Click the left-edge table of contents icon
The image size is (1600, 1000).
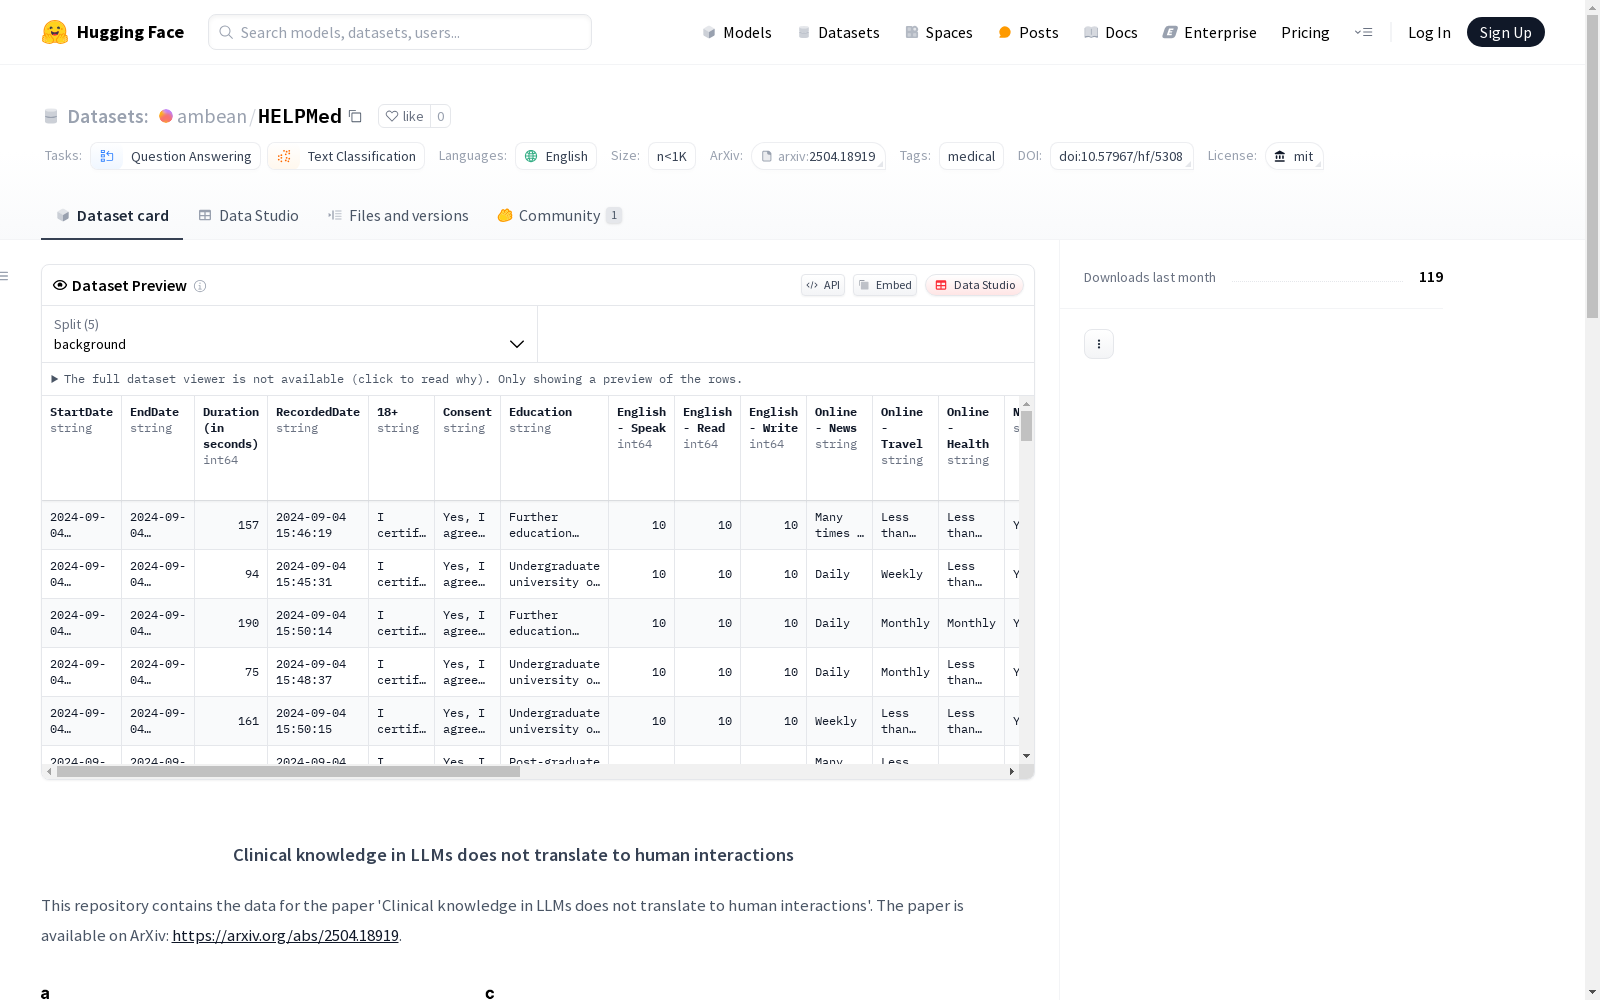(5, 276)
